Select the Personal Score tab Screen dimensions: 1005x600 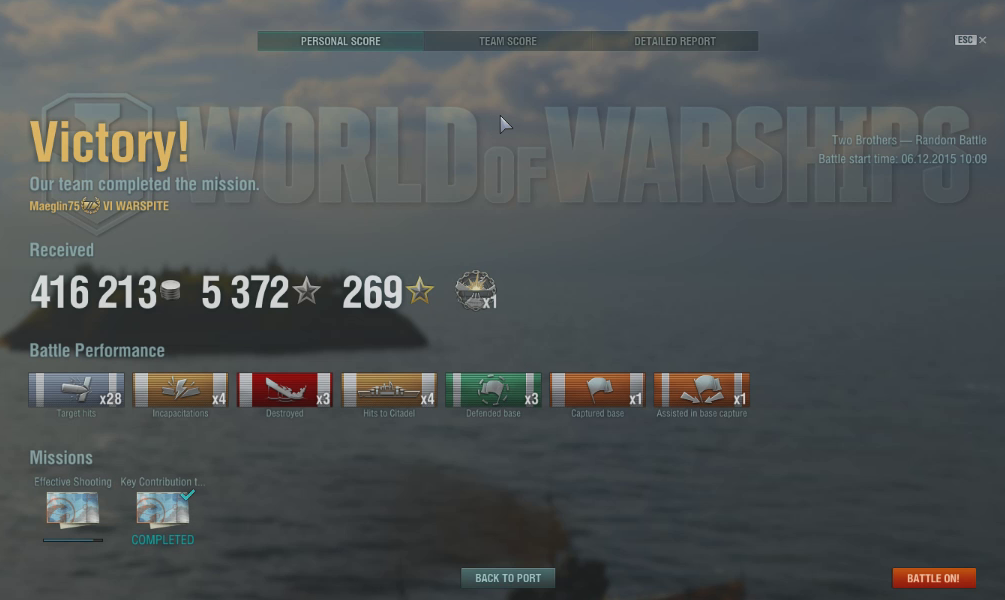coord(340,41)
